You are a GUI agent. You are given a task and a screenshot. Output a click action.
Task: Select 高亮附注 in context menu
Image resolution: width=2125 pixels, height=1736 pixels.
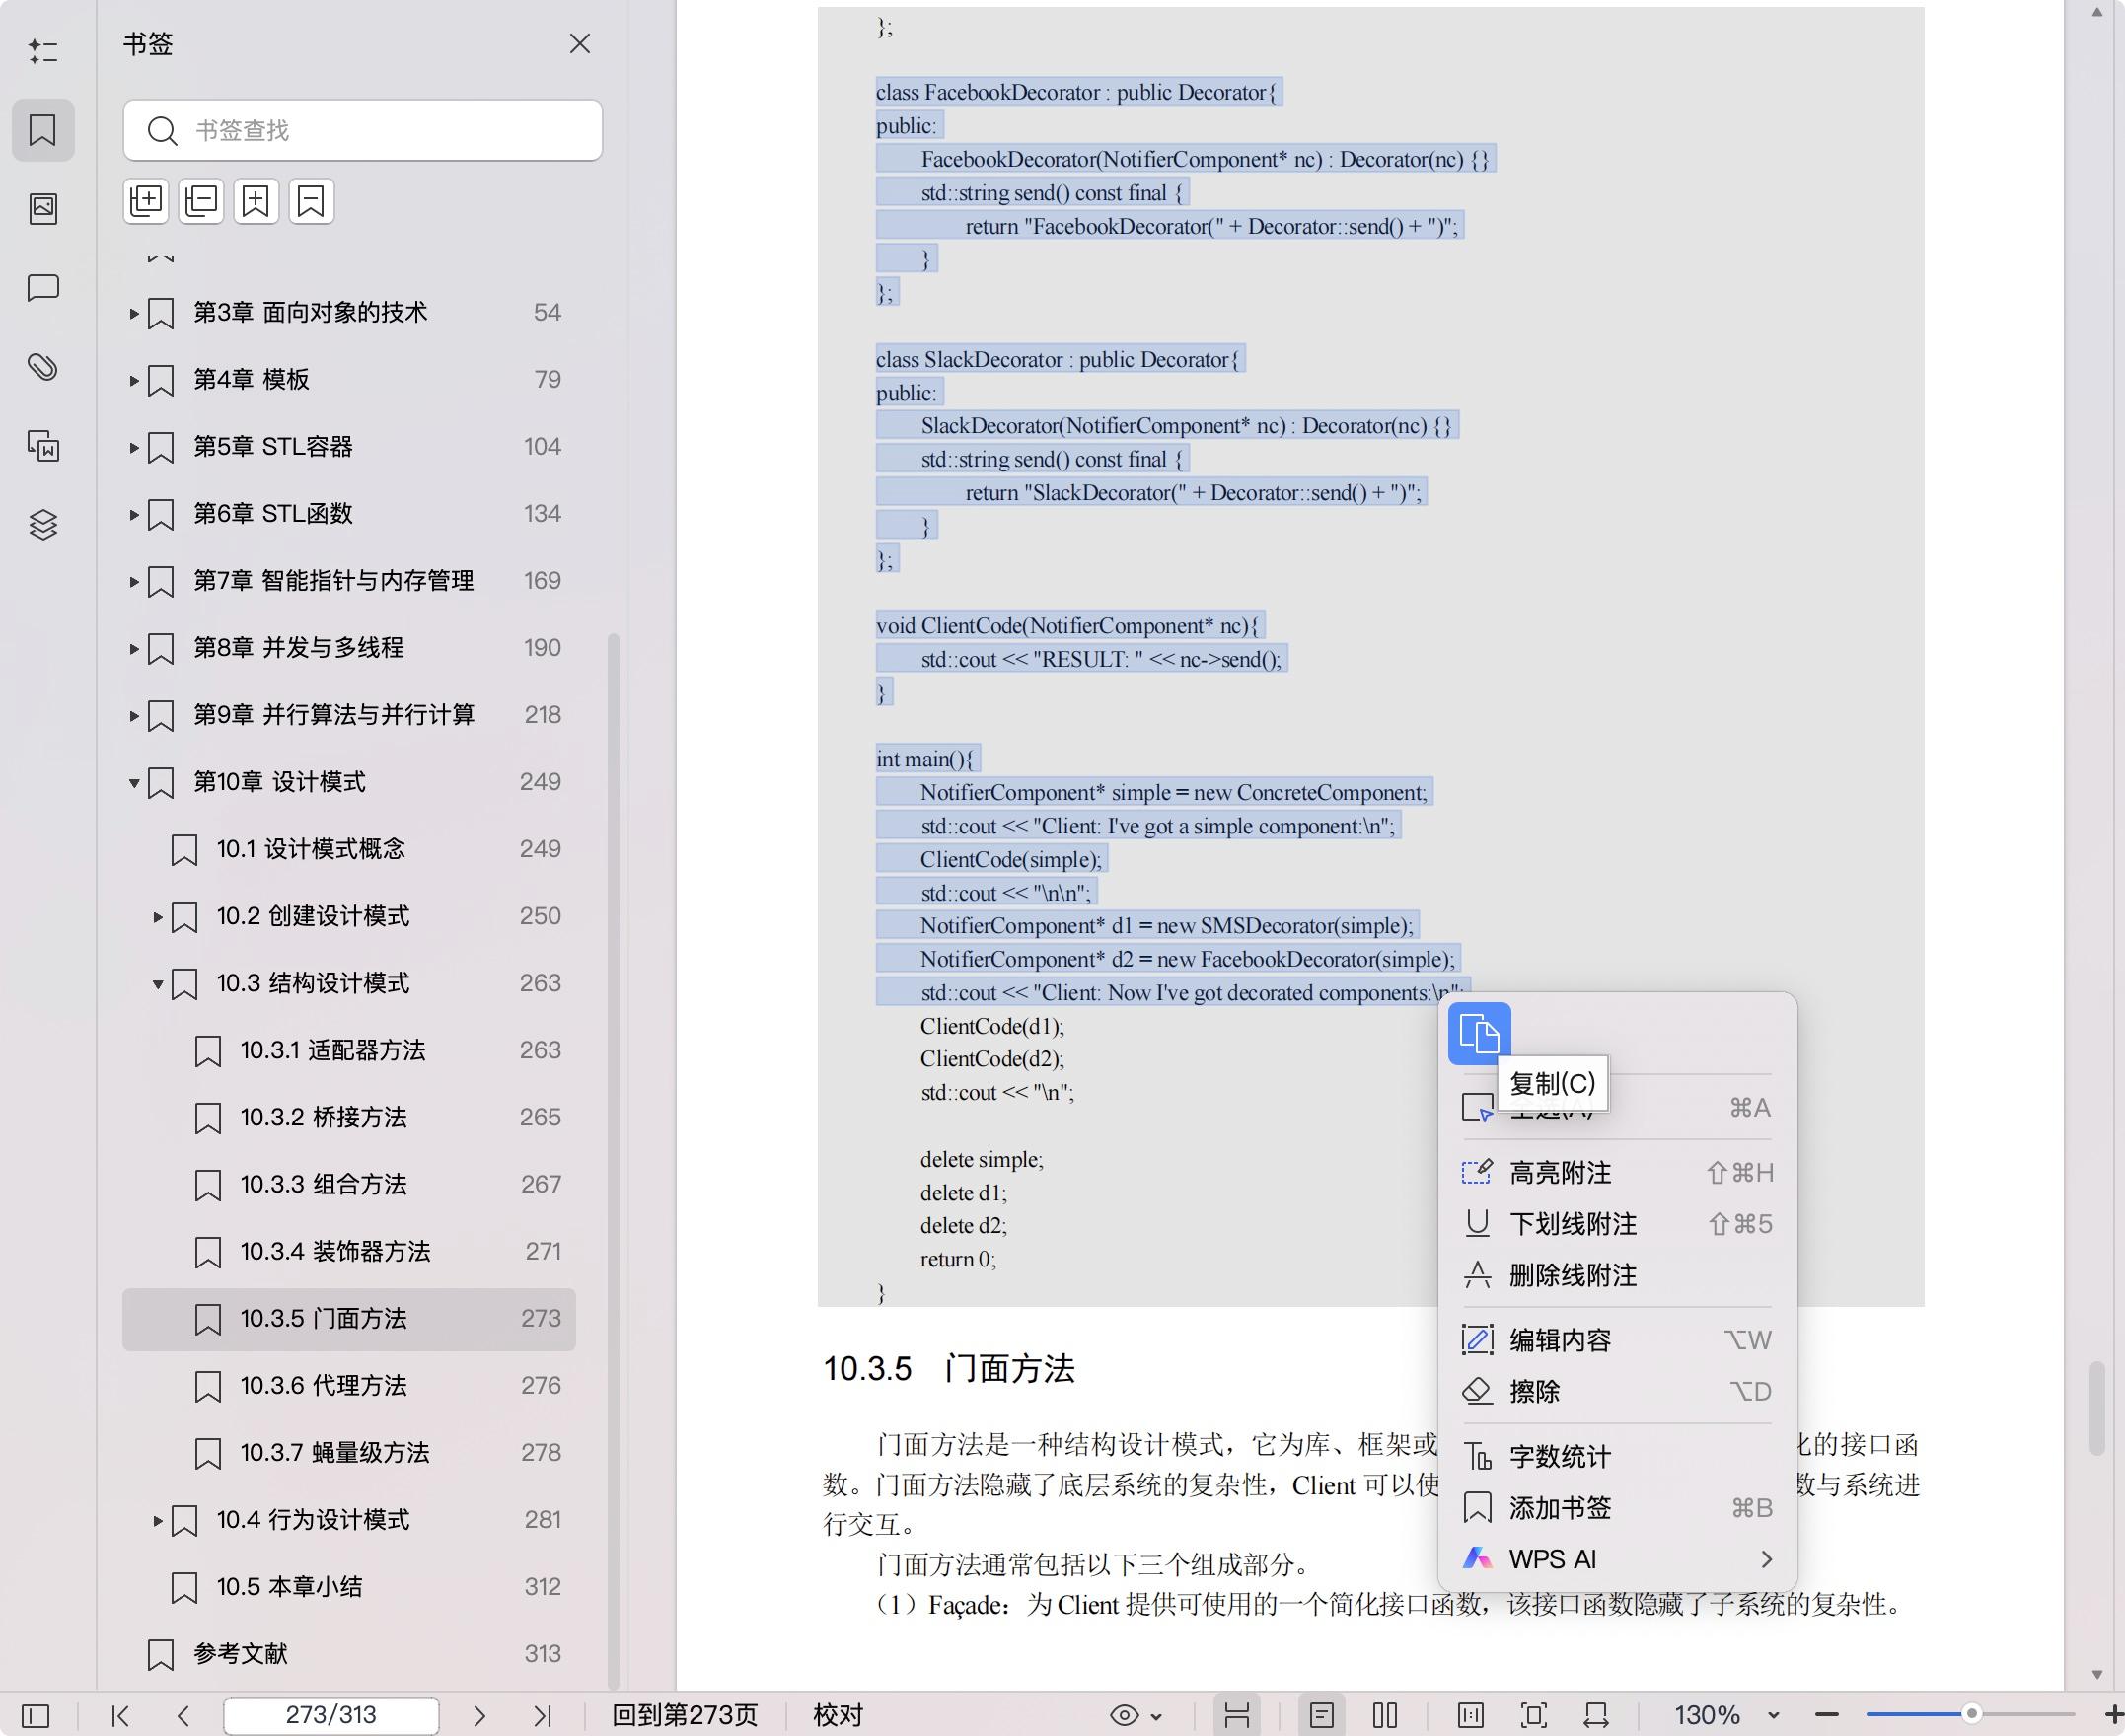click(x=1617, y=1172)
